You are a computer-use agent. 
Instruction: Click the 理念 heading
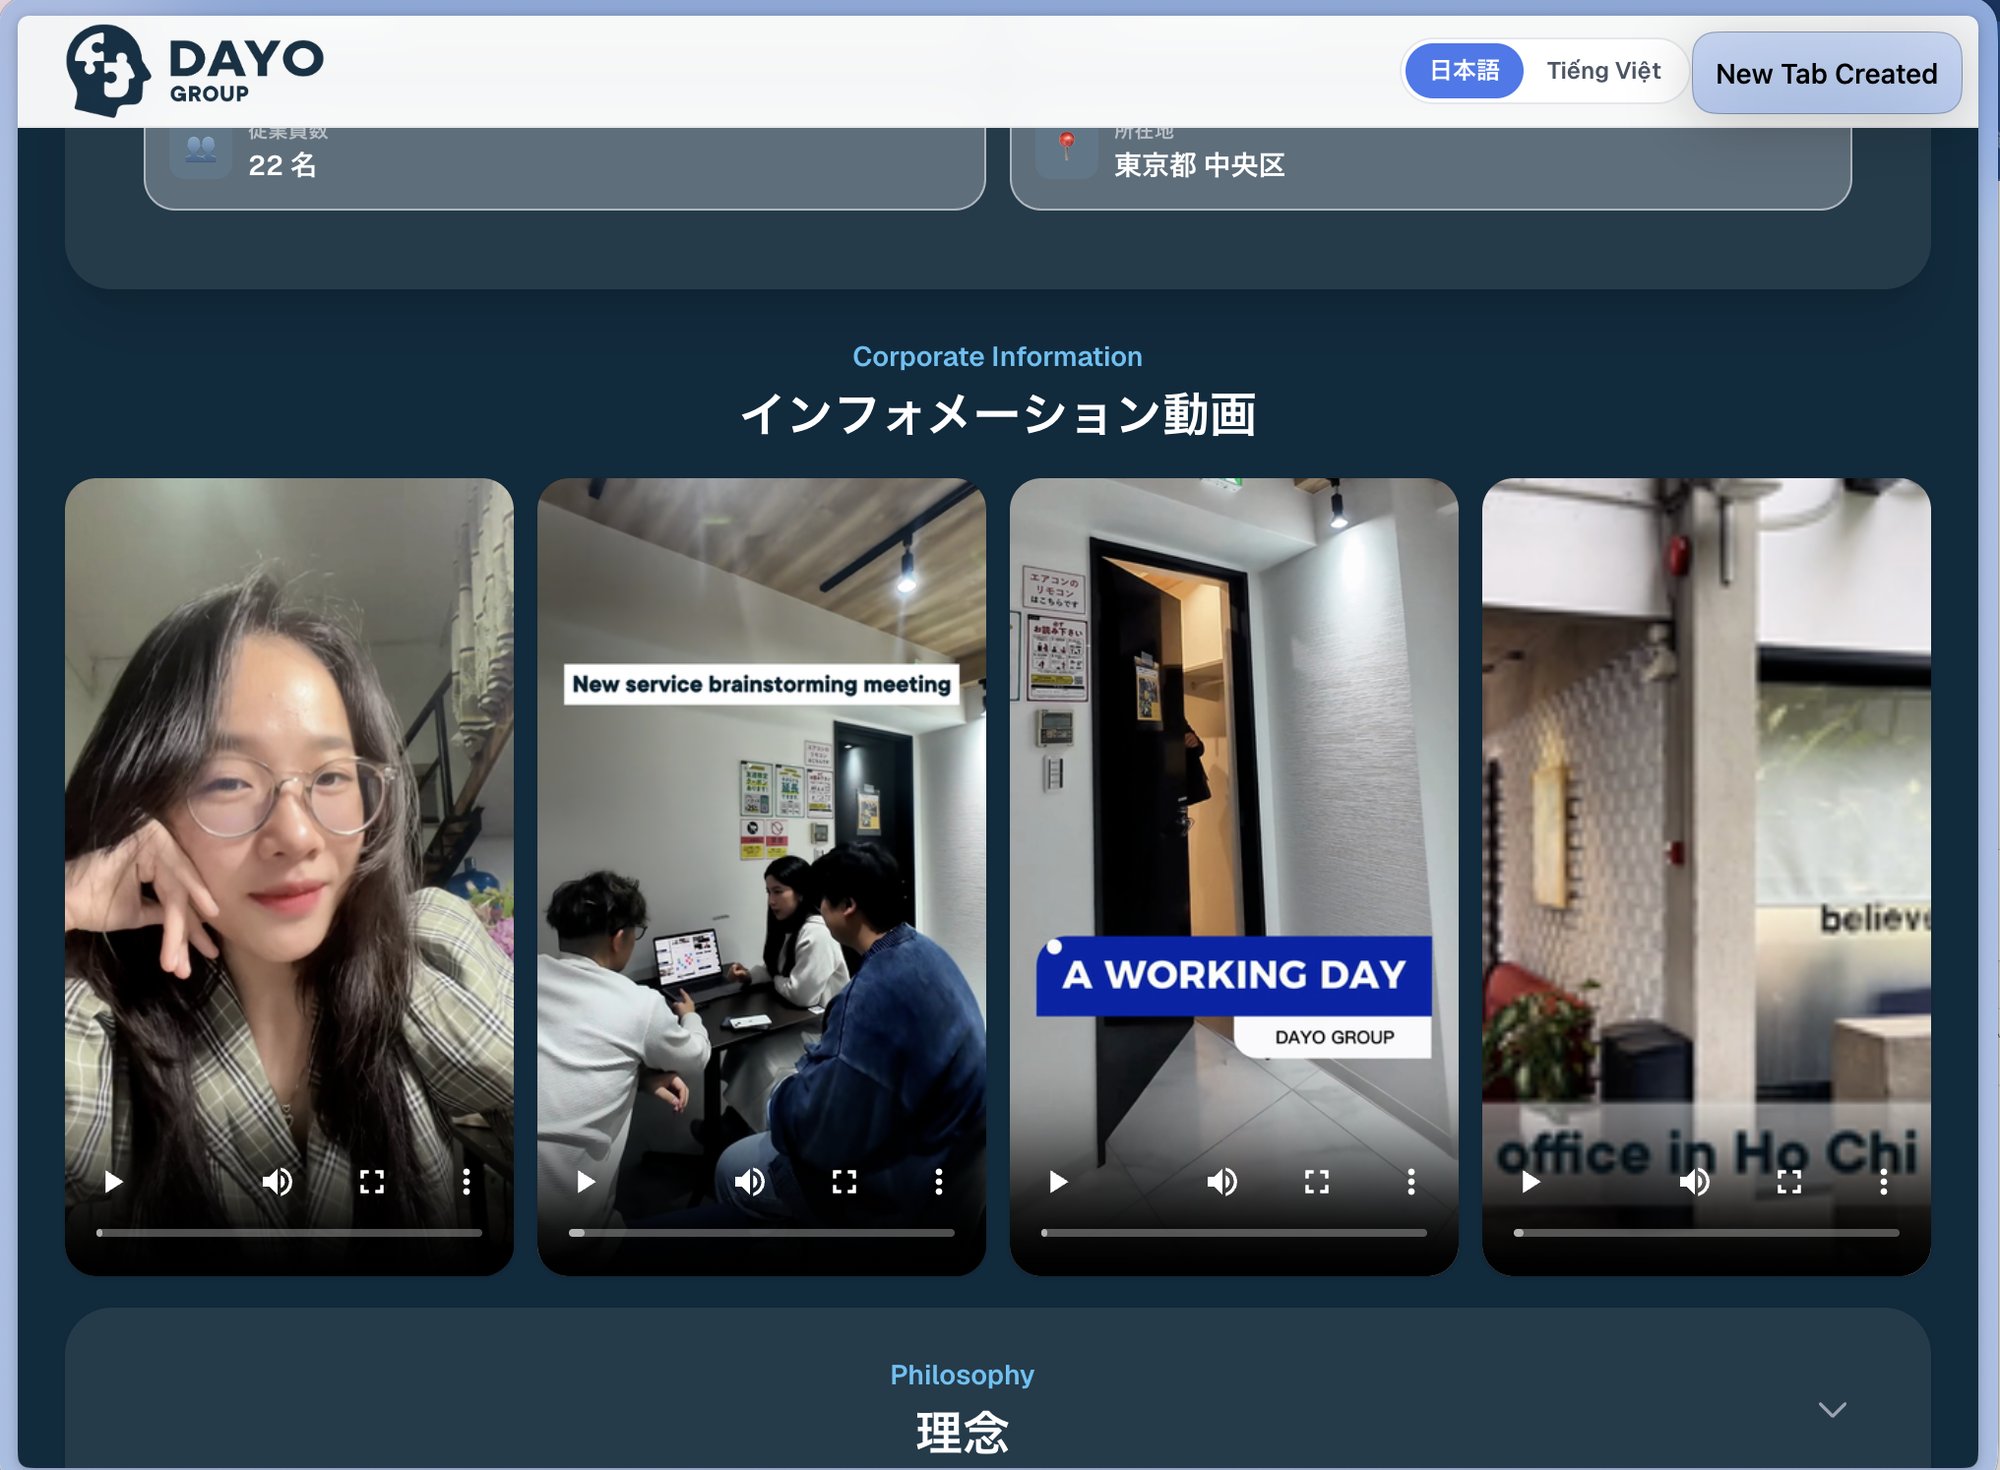[962, 1432]
